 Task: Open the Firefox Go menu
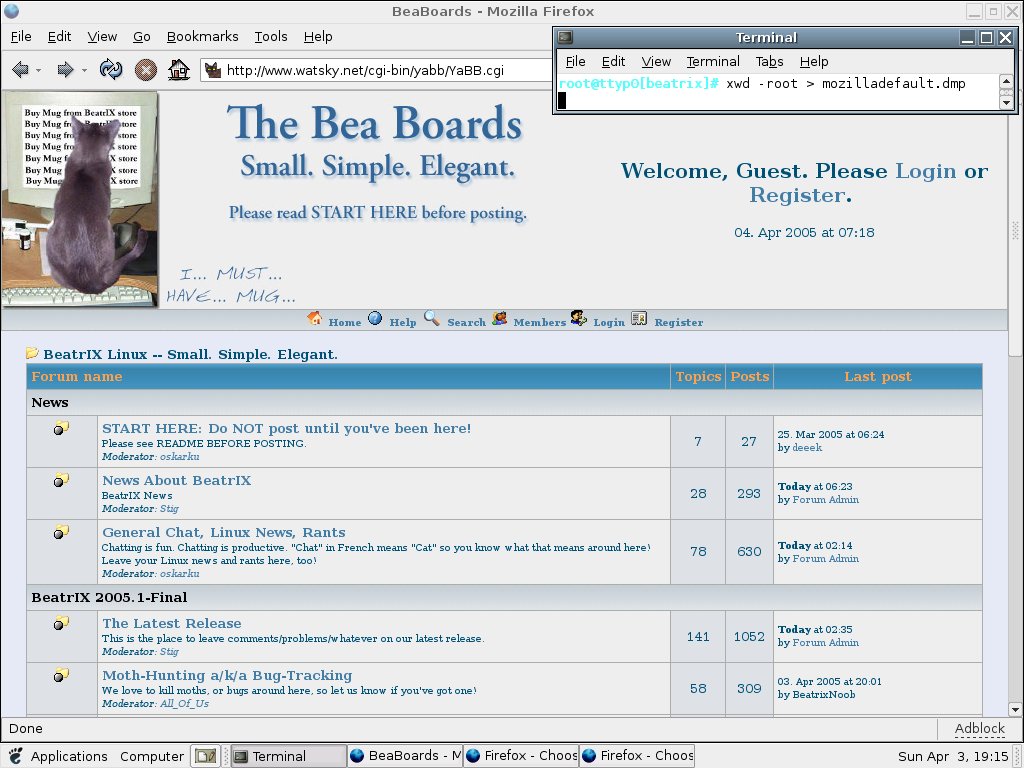tap(142, 37)
